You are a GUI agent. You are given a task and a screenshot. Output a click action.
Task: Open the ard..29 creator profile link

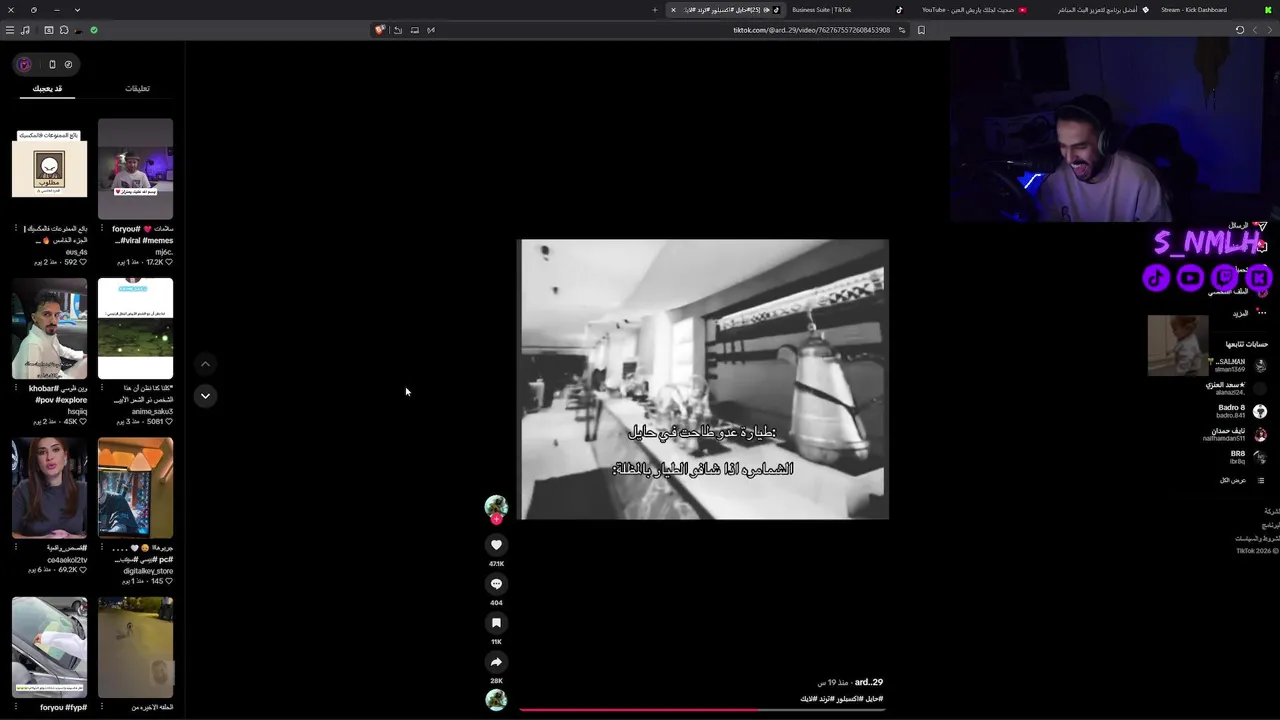click(869, 682)
